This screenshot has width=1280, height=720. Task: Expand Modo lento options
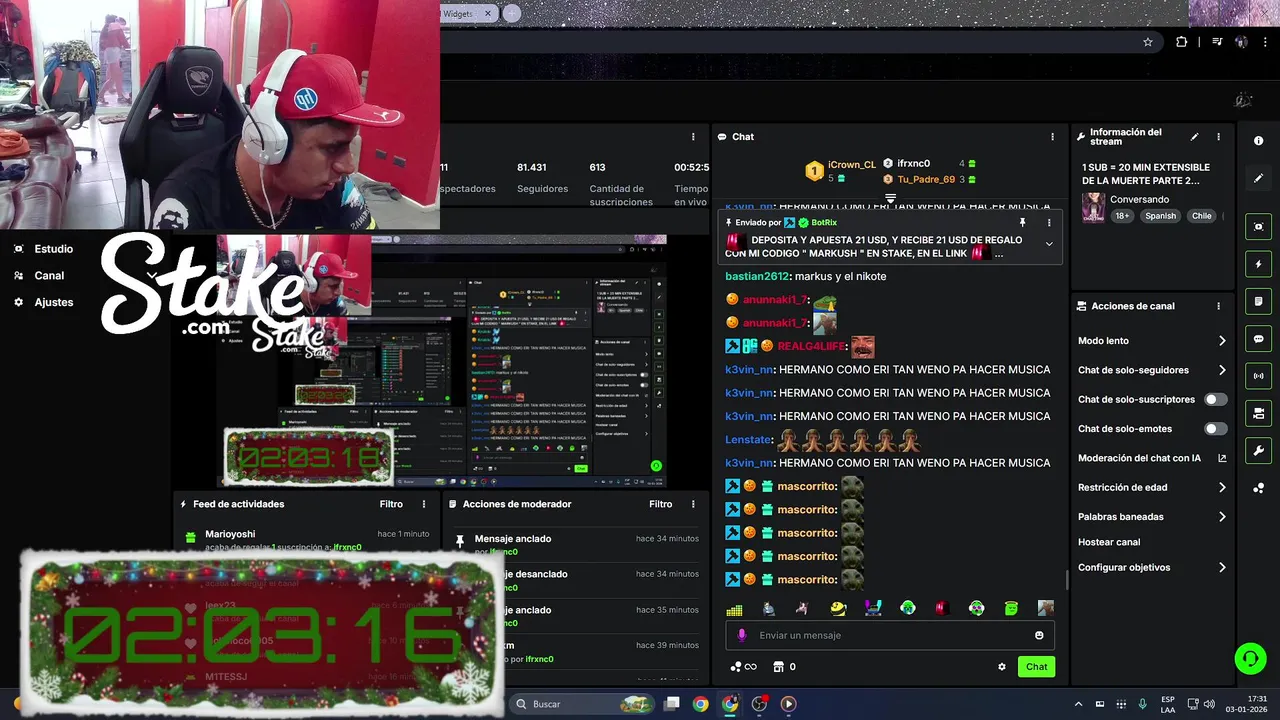pos(1222,341)
